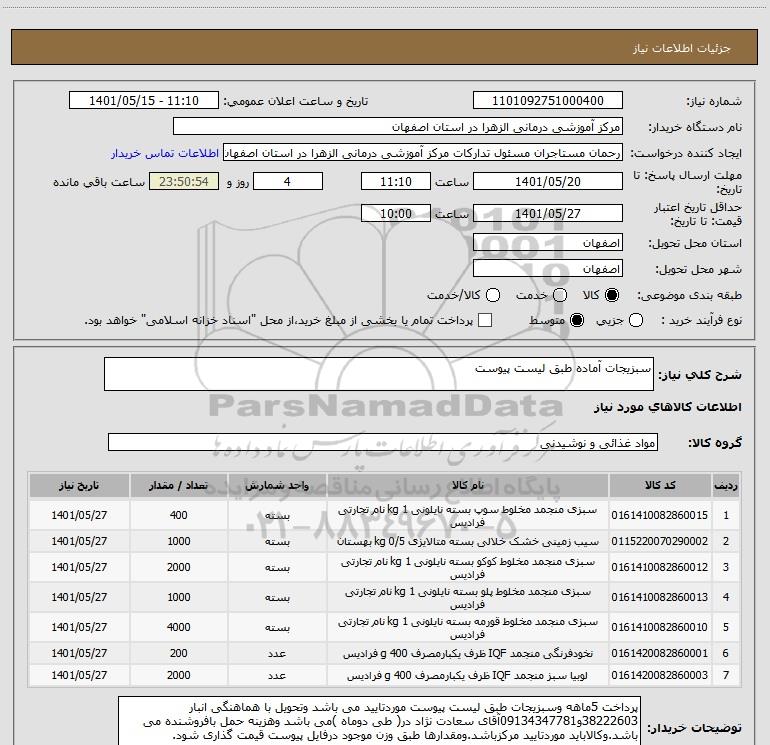This screenshot has width=770, height=745.
Task: Select the کالا/خدمت radio button
Action: click(x=493, y=295)
